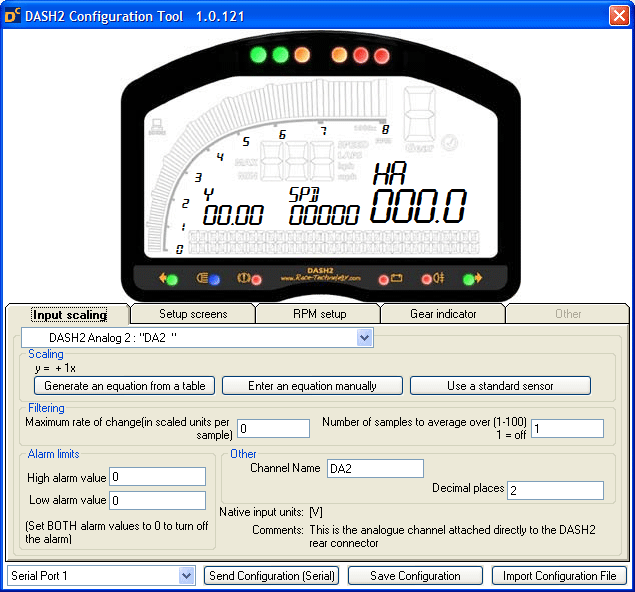This screenshot has width=635, height=592.
Task: Go to the Gear indicator tab
Action: [443, 314]
